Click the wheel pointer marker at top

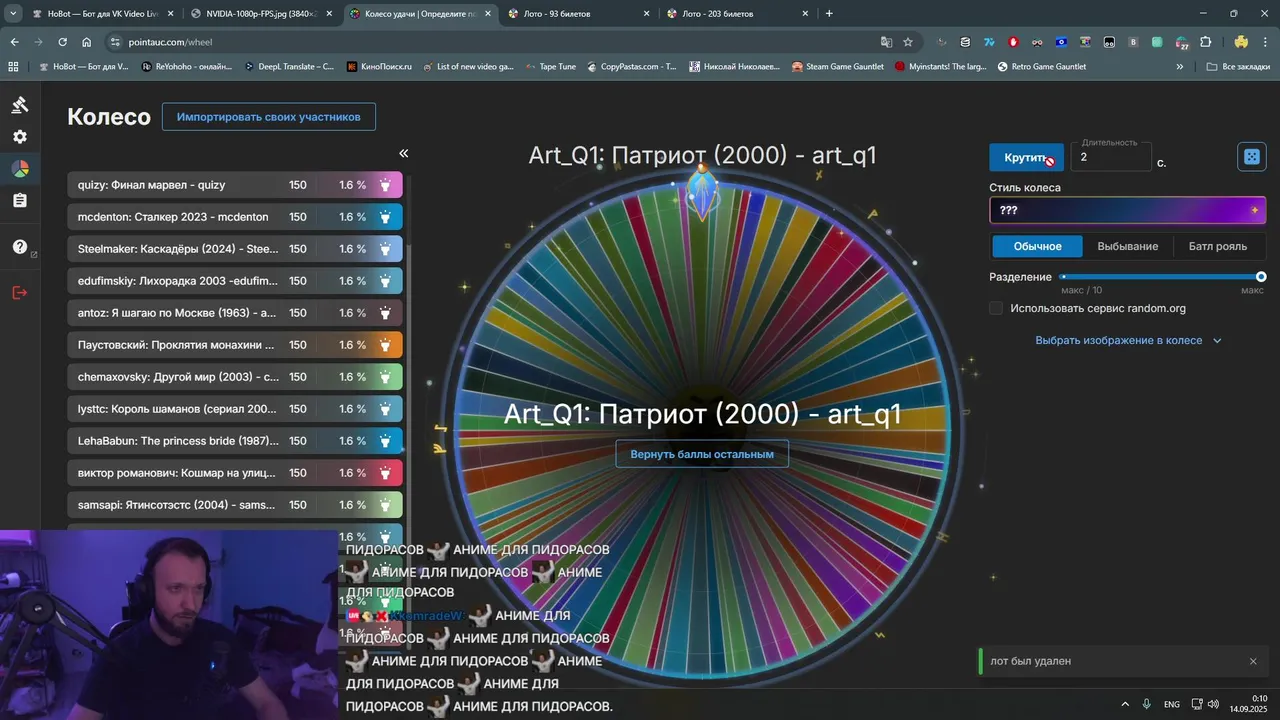point(702,192)
